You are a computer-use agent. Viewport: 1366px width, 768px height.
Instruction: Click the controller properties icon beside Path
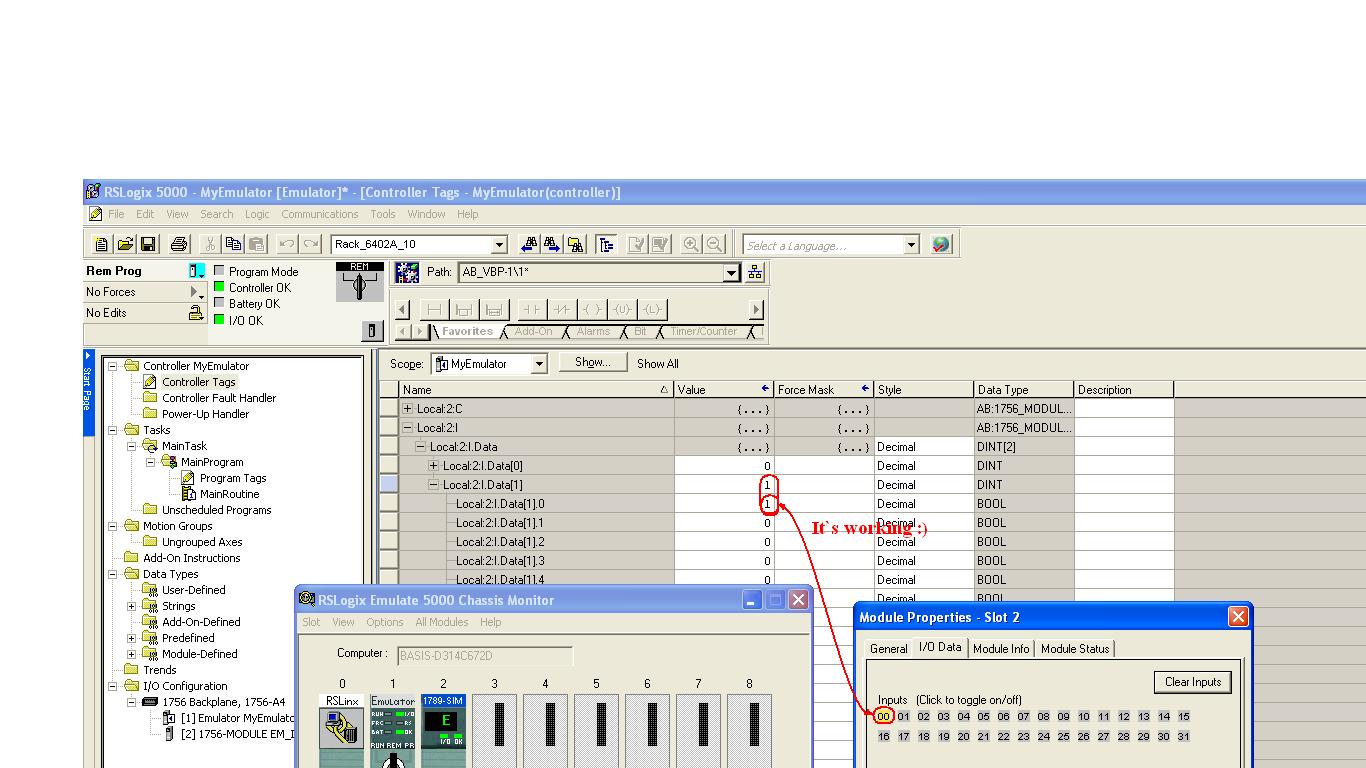point(407,272)
